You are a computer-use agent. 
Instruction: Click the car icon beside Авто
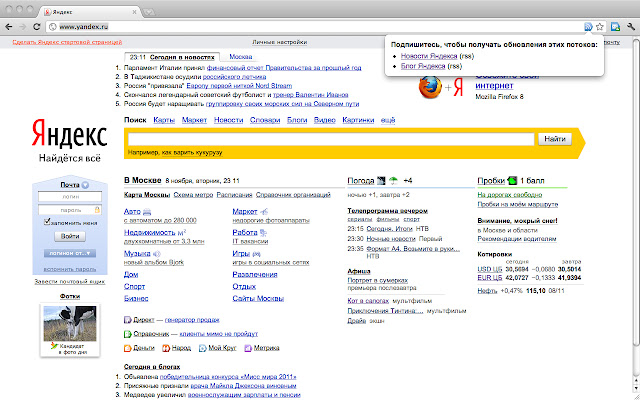pyautogui.click(x=147, y=212)
